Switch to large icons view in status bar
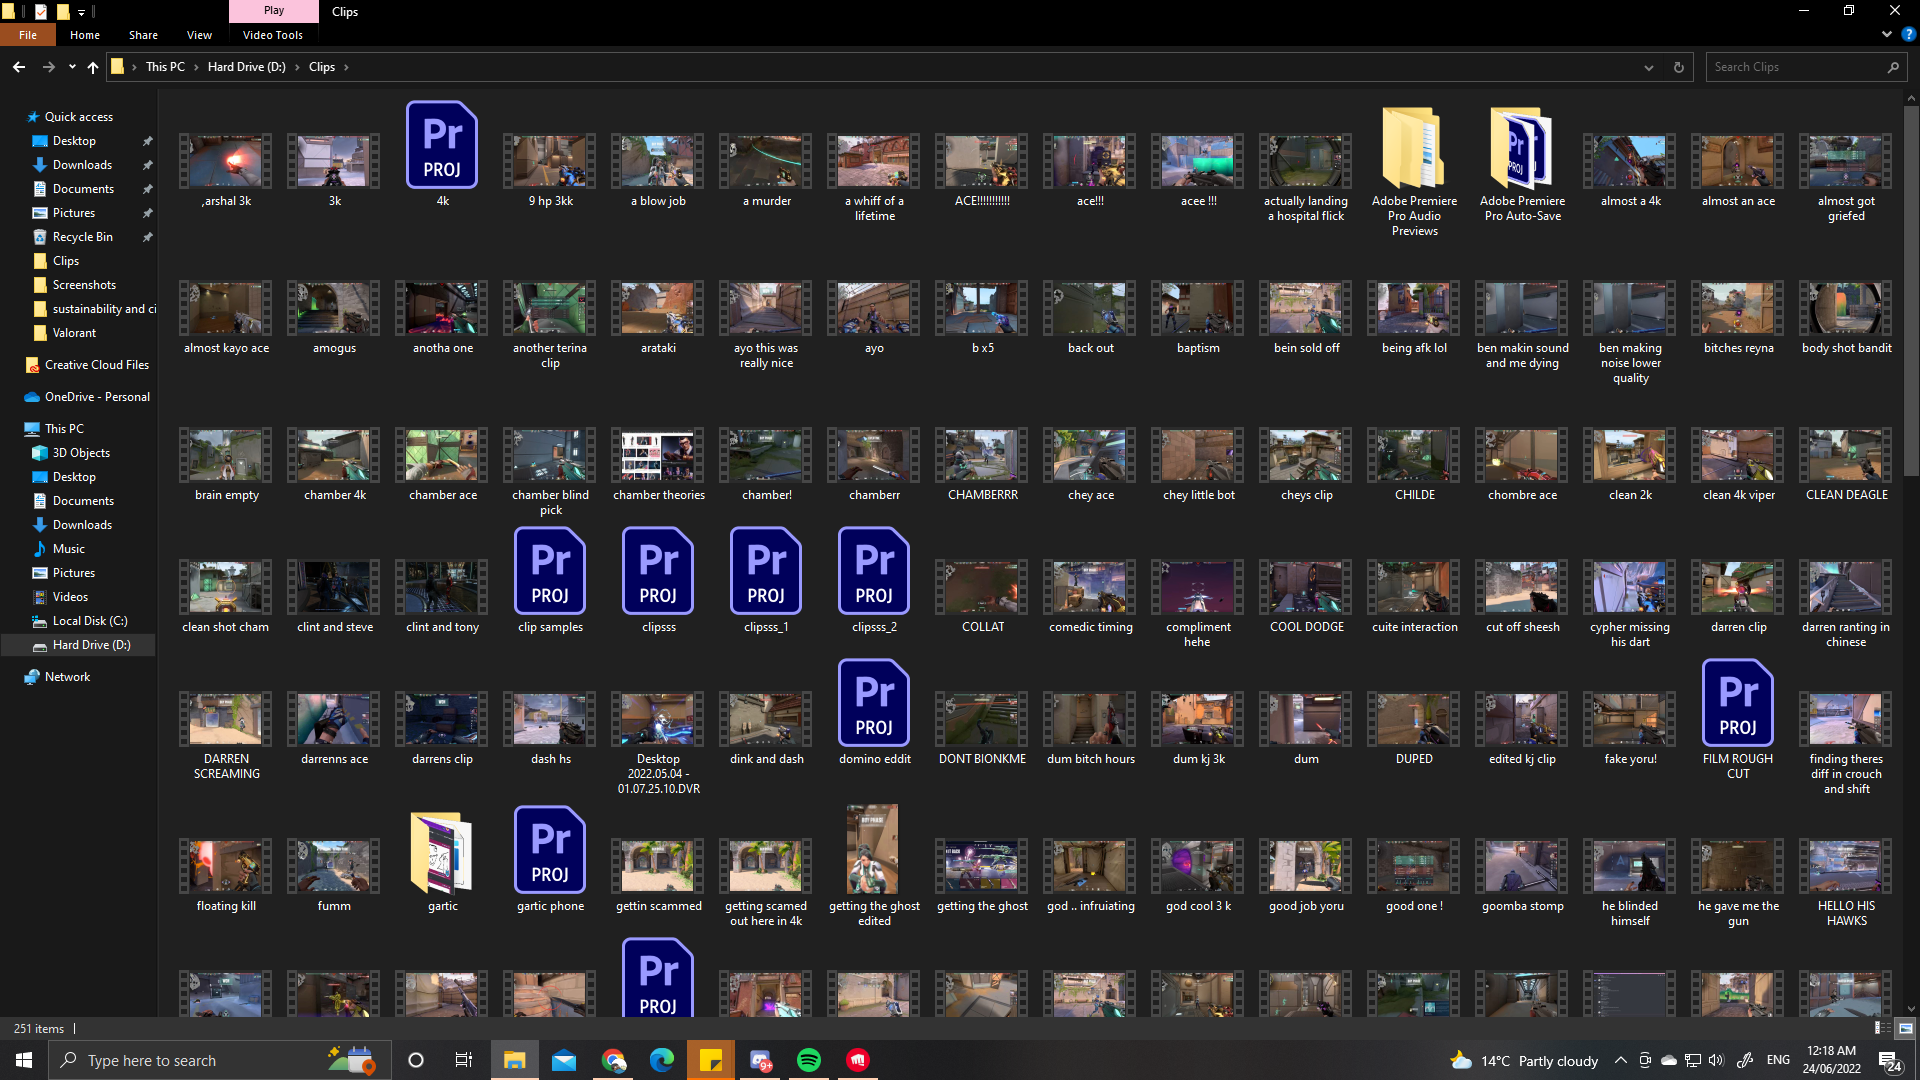Viewport: 1920px width, 1080px height. click(1906, 1028)
